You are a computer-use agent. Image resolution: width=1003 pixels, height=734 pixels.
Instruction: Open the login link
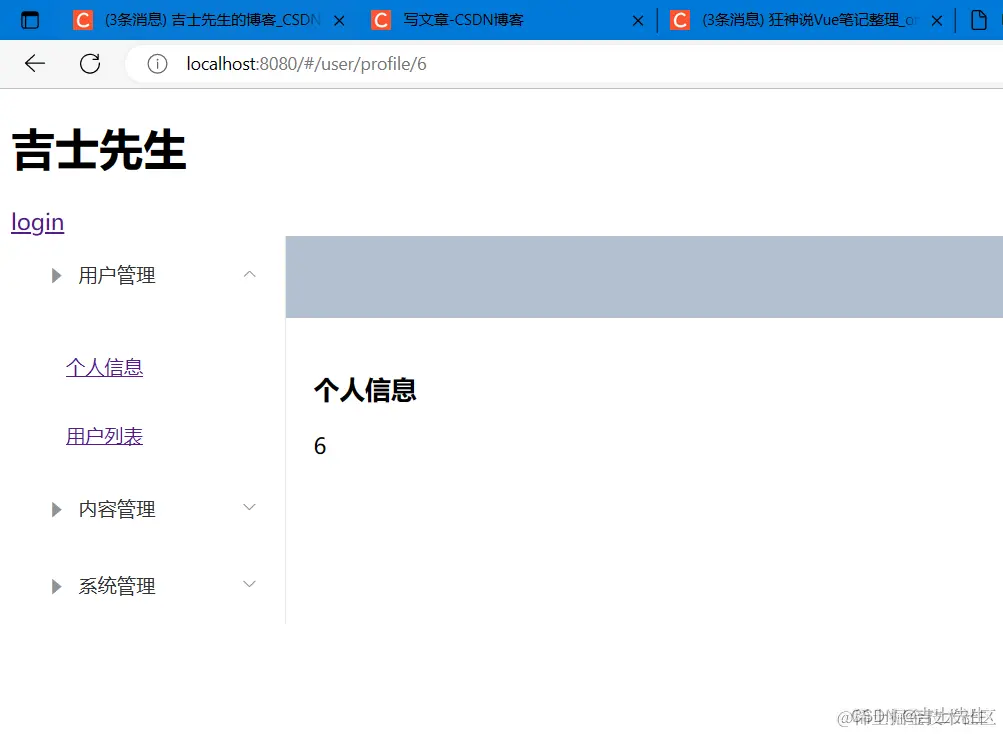36,222
